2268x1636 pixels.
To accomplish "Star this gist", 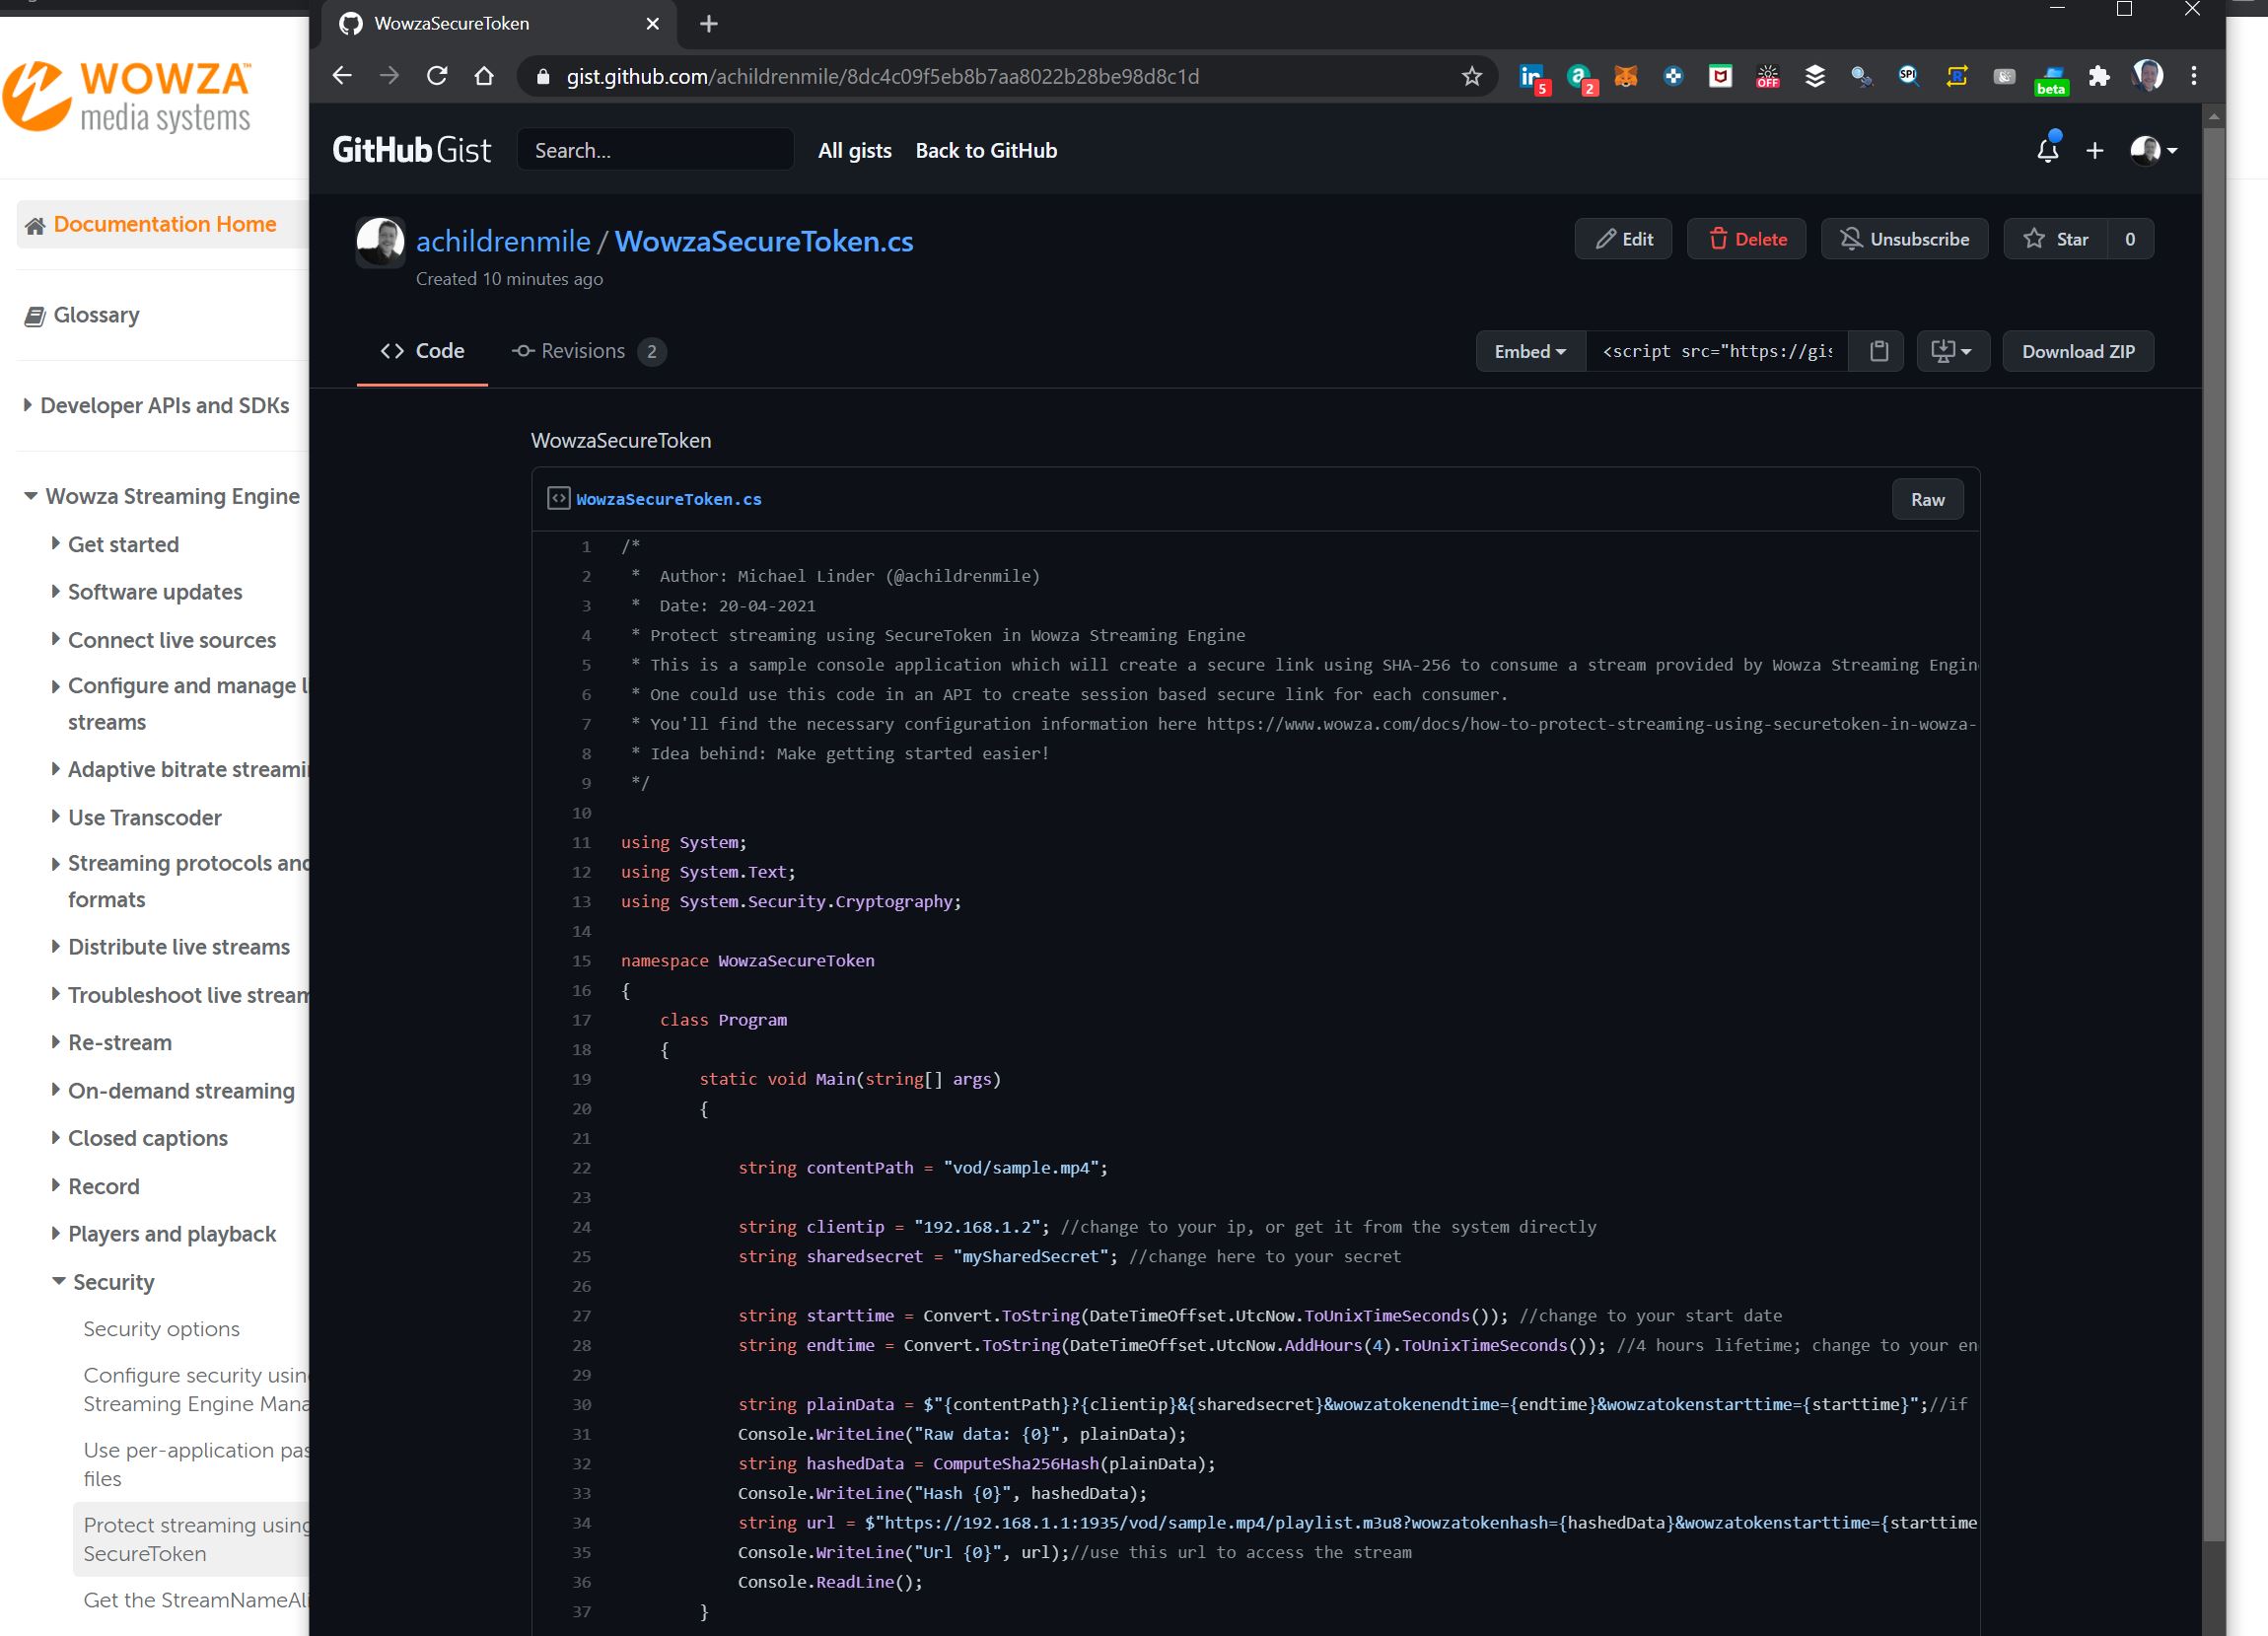I will (x=2055, y=239).
